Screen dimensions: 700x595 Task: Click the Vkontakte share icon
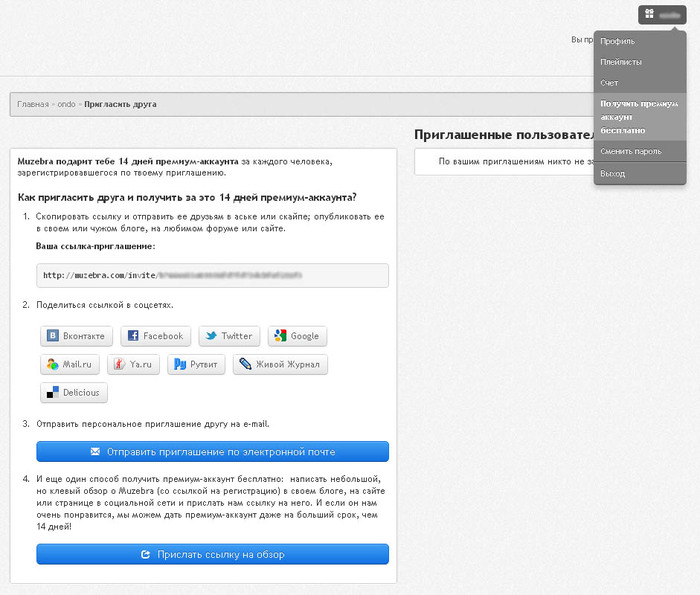[x=53, y=336]
